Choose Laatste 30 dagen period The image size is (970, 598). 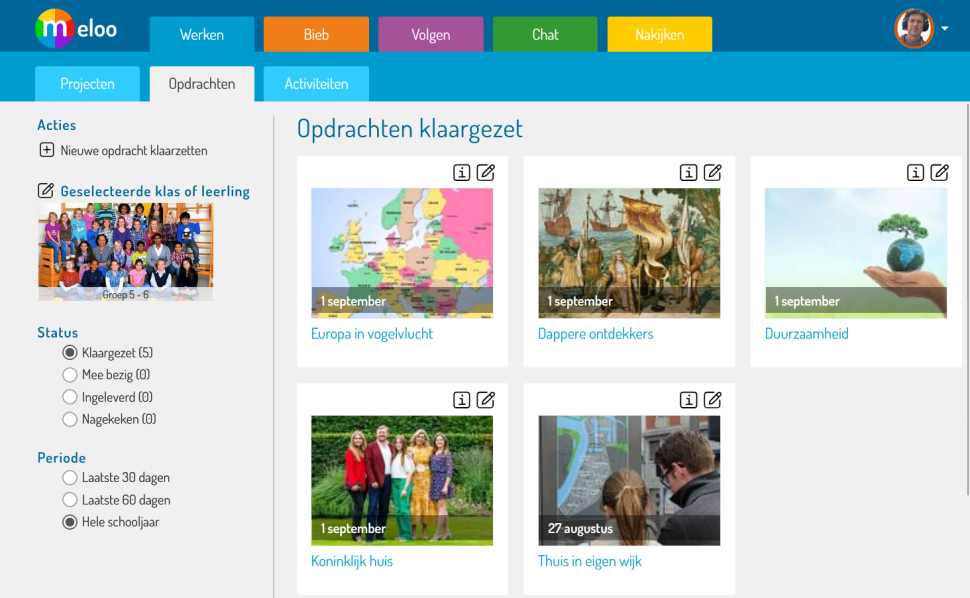coord(70,478)
